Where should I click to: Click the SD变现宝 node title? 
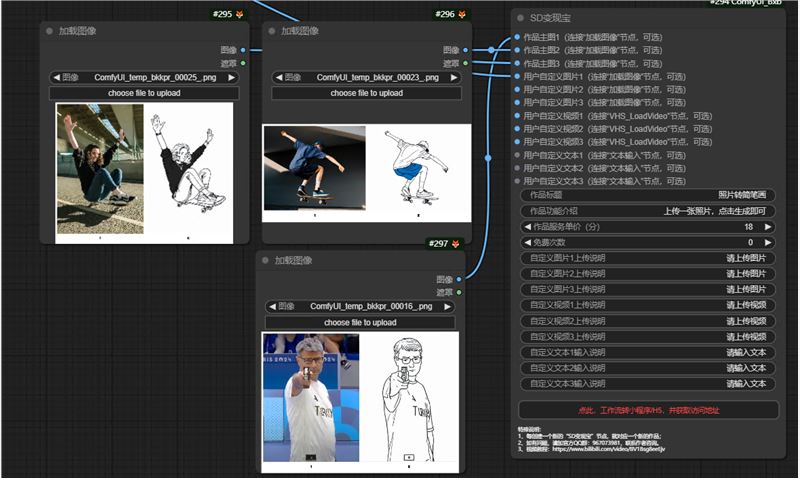[550, 18]
